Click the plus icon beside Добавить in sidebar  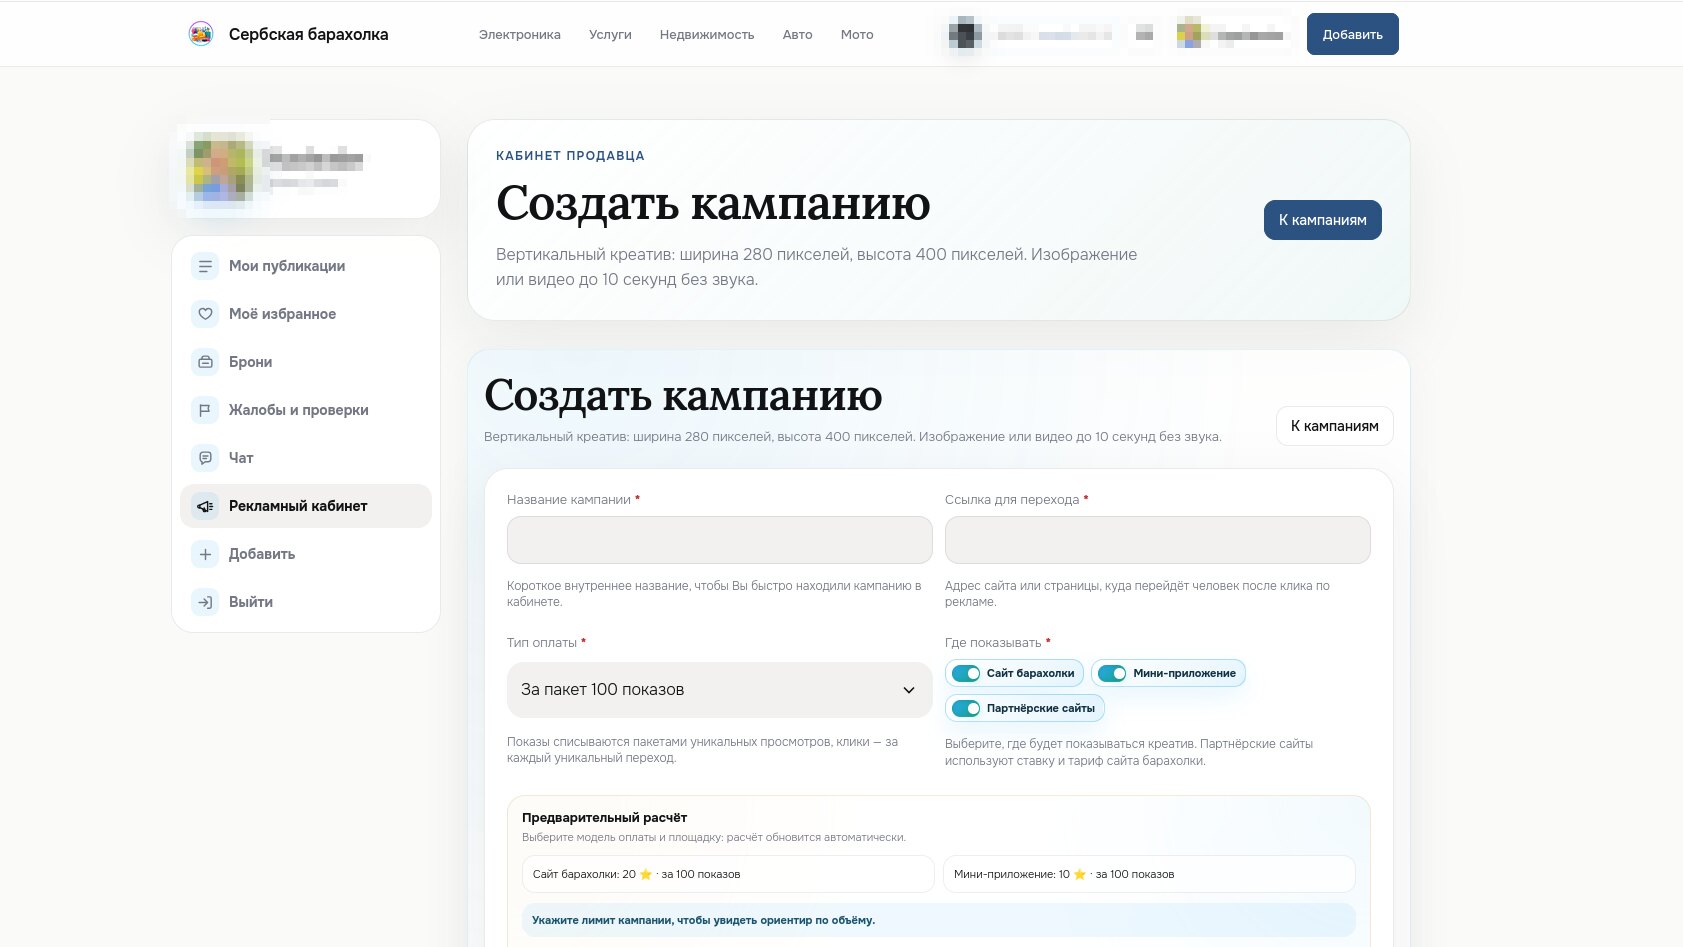[205, 554]
